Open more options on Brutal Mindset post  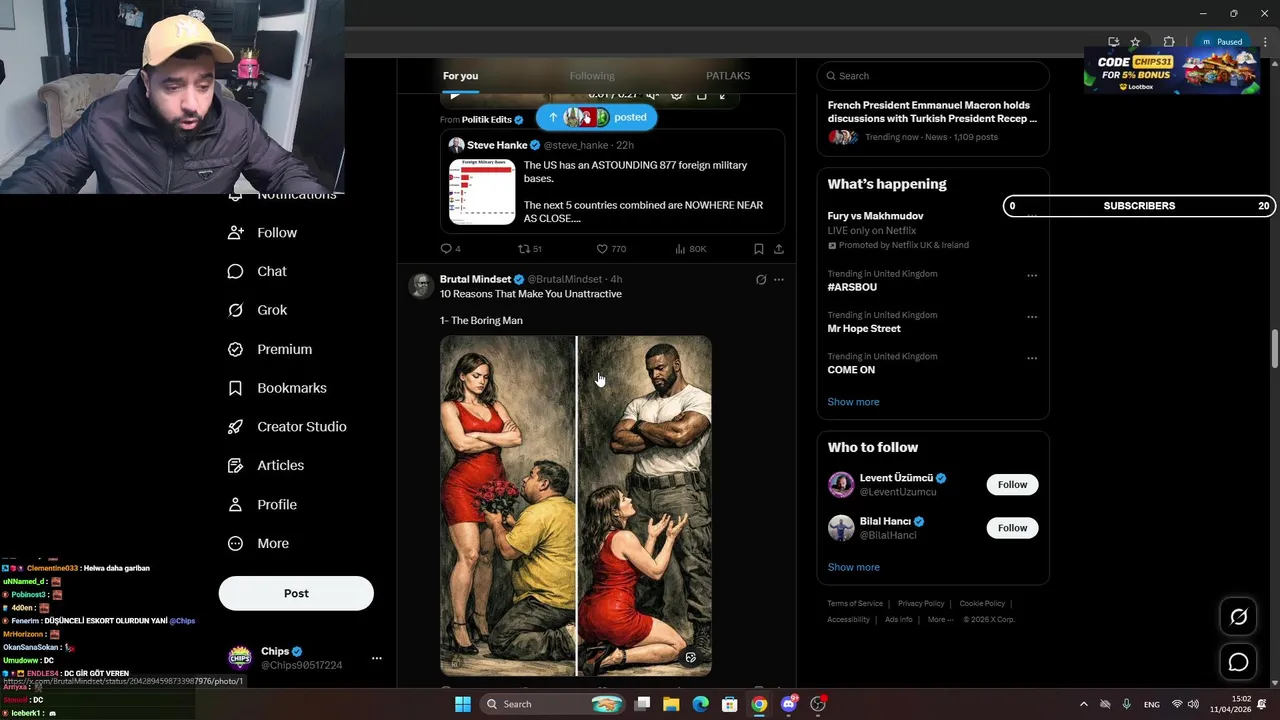coord(779,280)
